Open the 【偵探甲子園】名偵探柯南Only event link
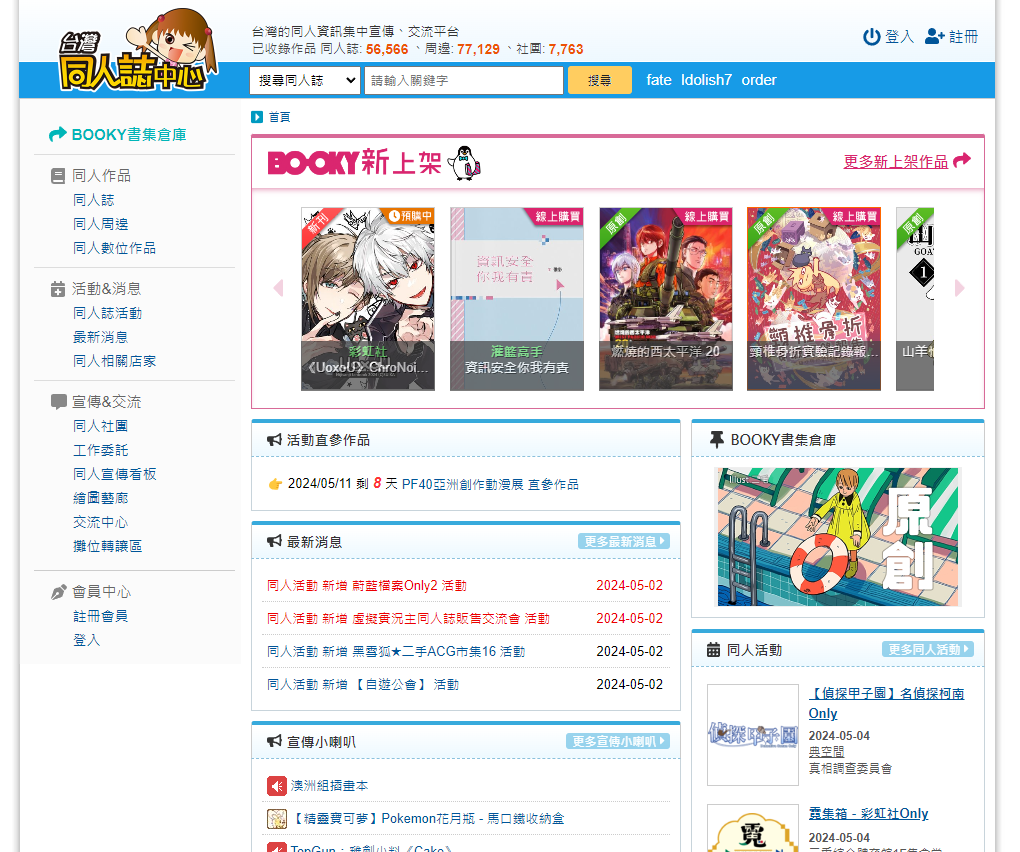 pos(887,704)
